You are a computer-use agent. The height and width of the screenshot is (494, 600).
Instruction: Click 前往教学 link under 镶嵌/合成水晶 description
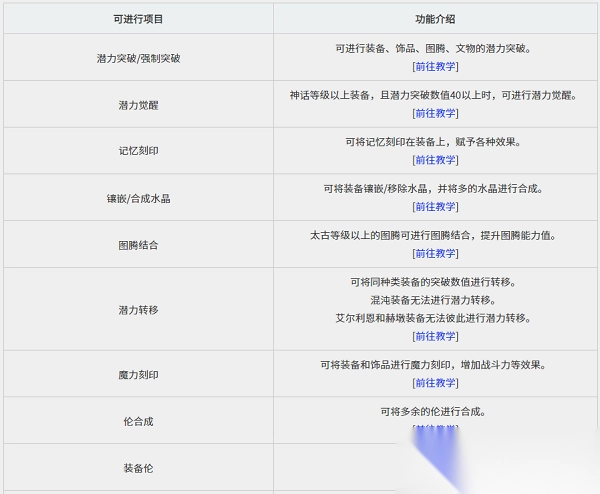[435, 207]
